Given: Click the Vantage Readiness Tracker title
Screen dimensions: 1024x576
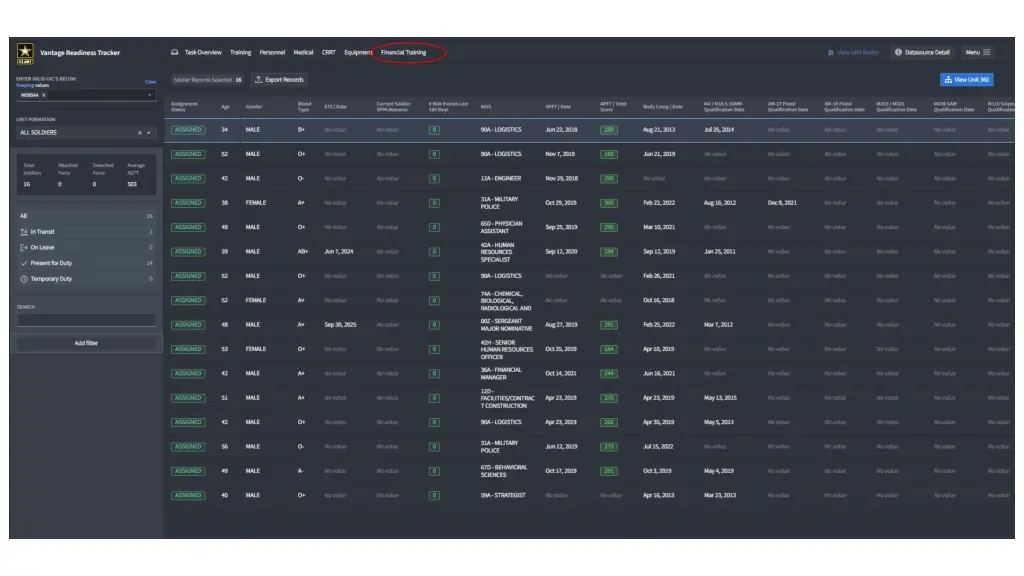Looking at the screenshot, I should [80, 52].
